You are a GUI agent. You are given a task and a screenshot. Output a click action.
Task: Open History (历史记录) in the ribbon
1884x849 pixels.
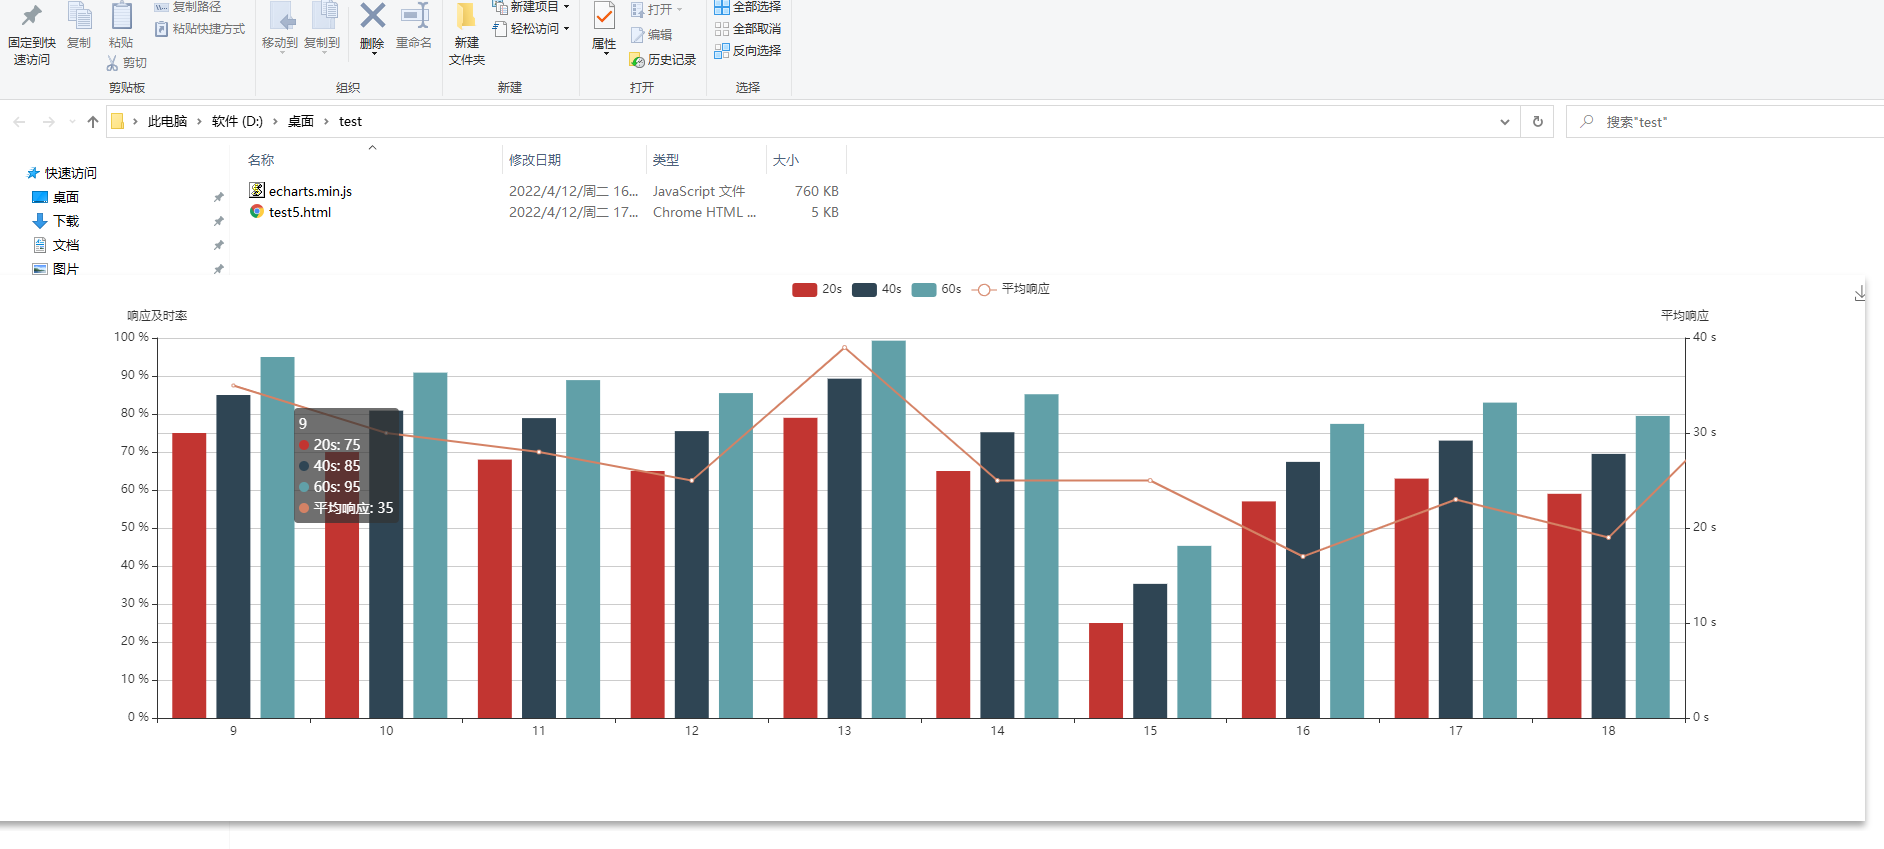tap(663, 60)
